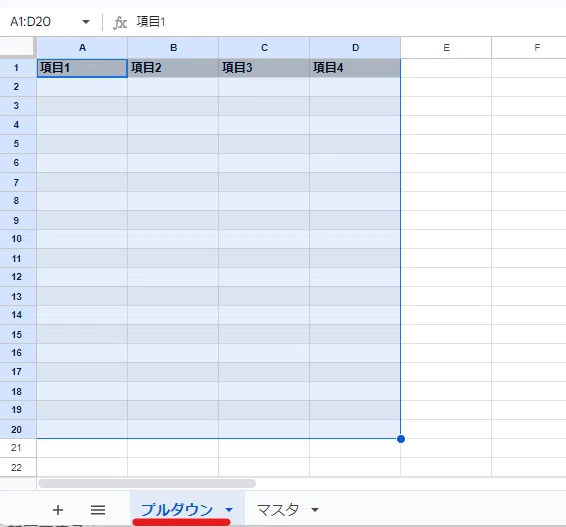The height and width of the screenshot is (527, 566).
Task: Select row 2 header
Action: 18,87
